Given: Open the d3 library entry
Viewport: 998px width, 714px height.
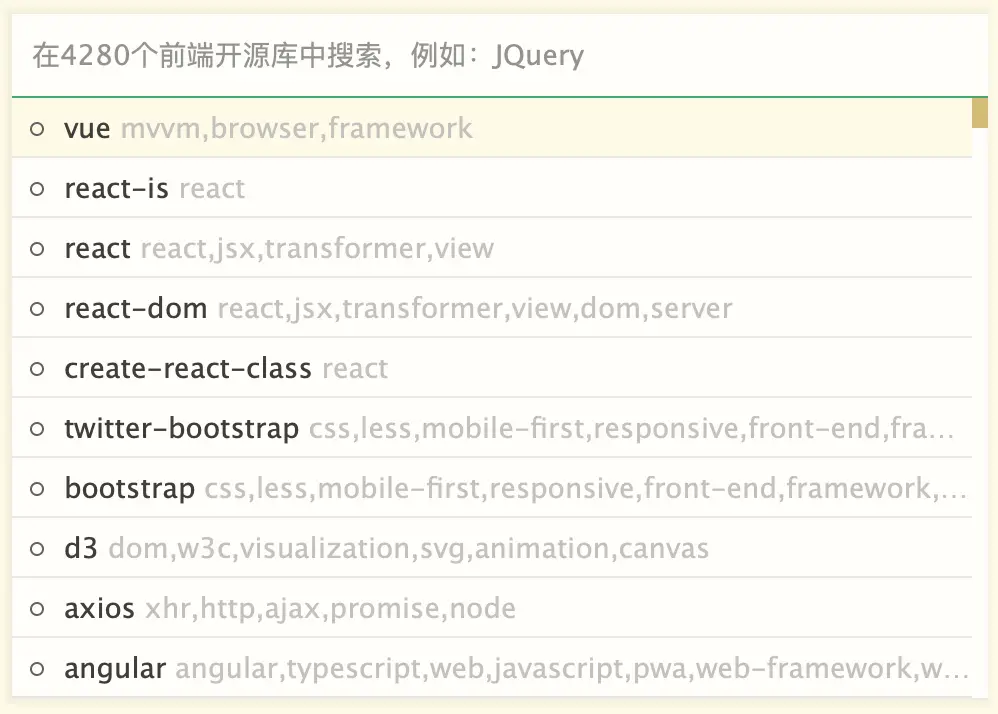Looking at the screenshot, I should click(491, 548).
